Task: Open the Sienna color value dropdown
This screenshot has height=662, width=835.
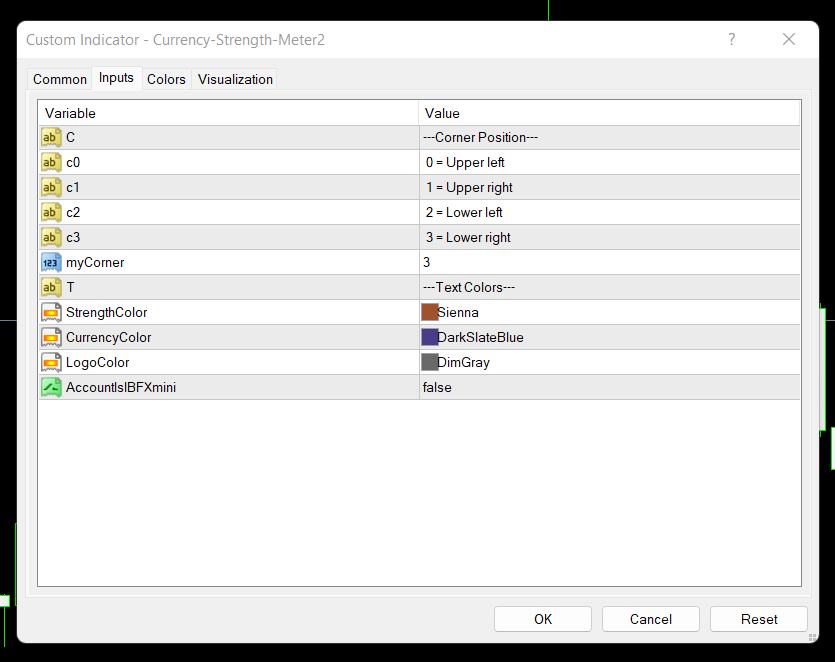Action: [609, 312]
